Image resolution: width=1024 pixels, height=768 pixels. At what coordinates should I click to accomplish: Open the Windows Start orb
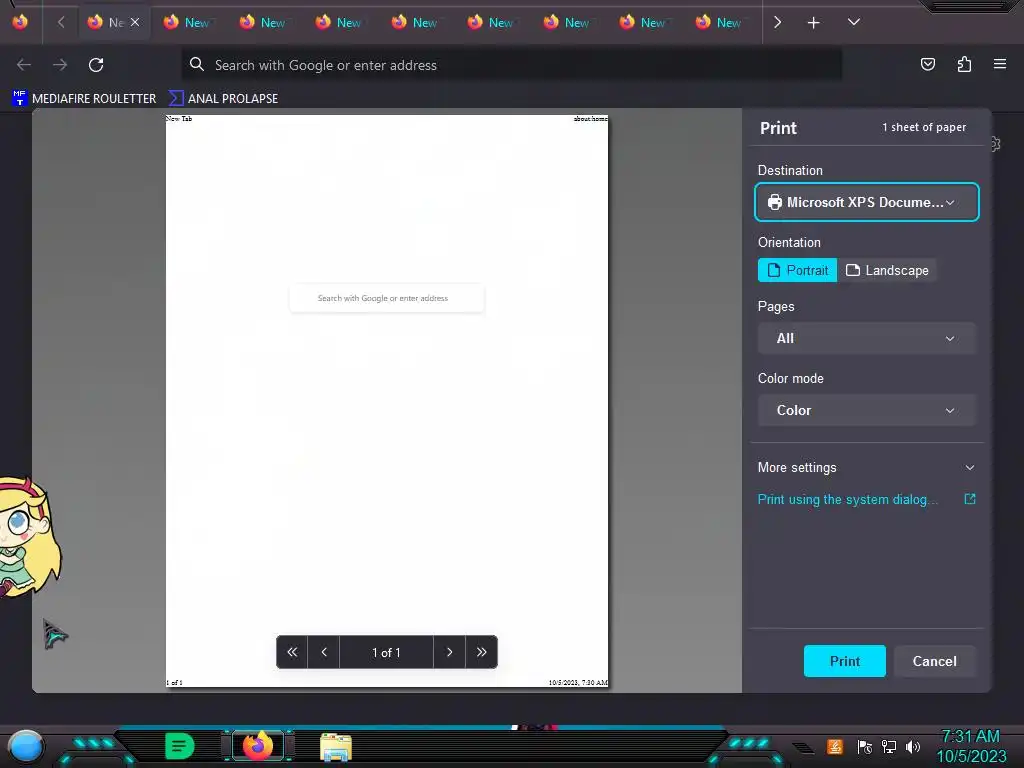coord(26,746)
